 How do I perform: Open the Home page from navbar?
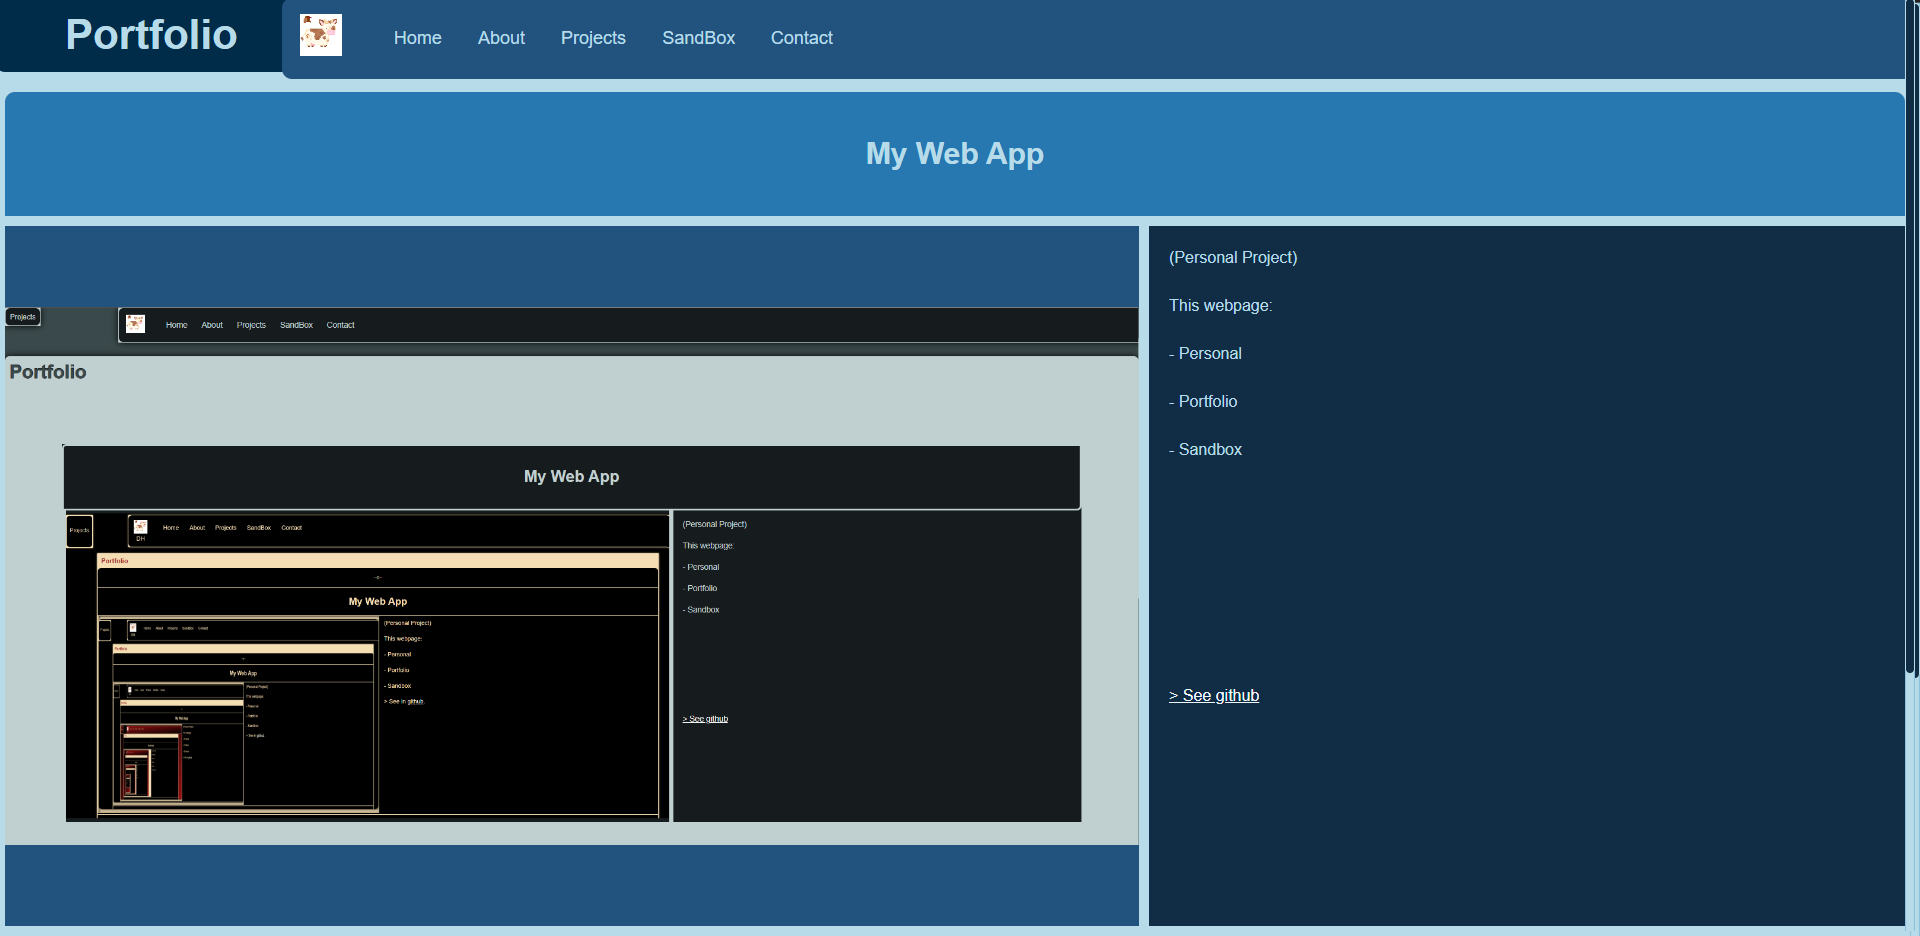(417, 38)
